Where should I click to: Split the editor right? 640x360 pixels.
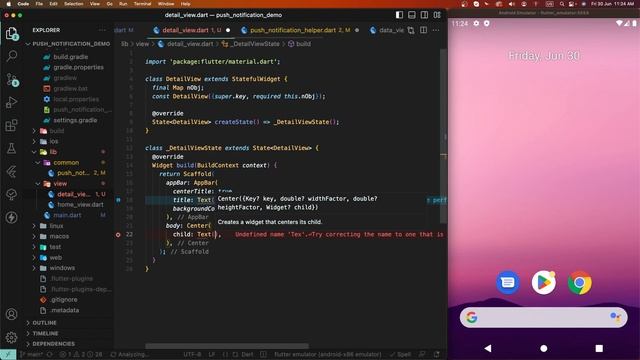[424, 30]
